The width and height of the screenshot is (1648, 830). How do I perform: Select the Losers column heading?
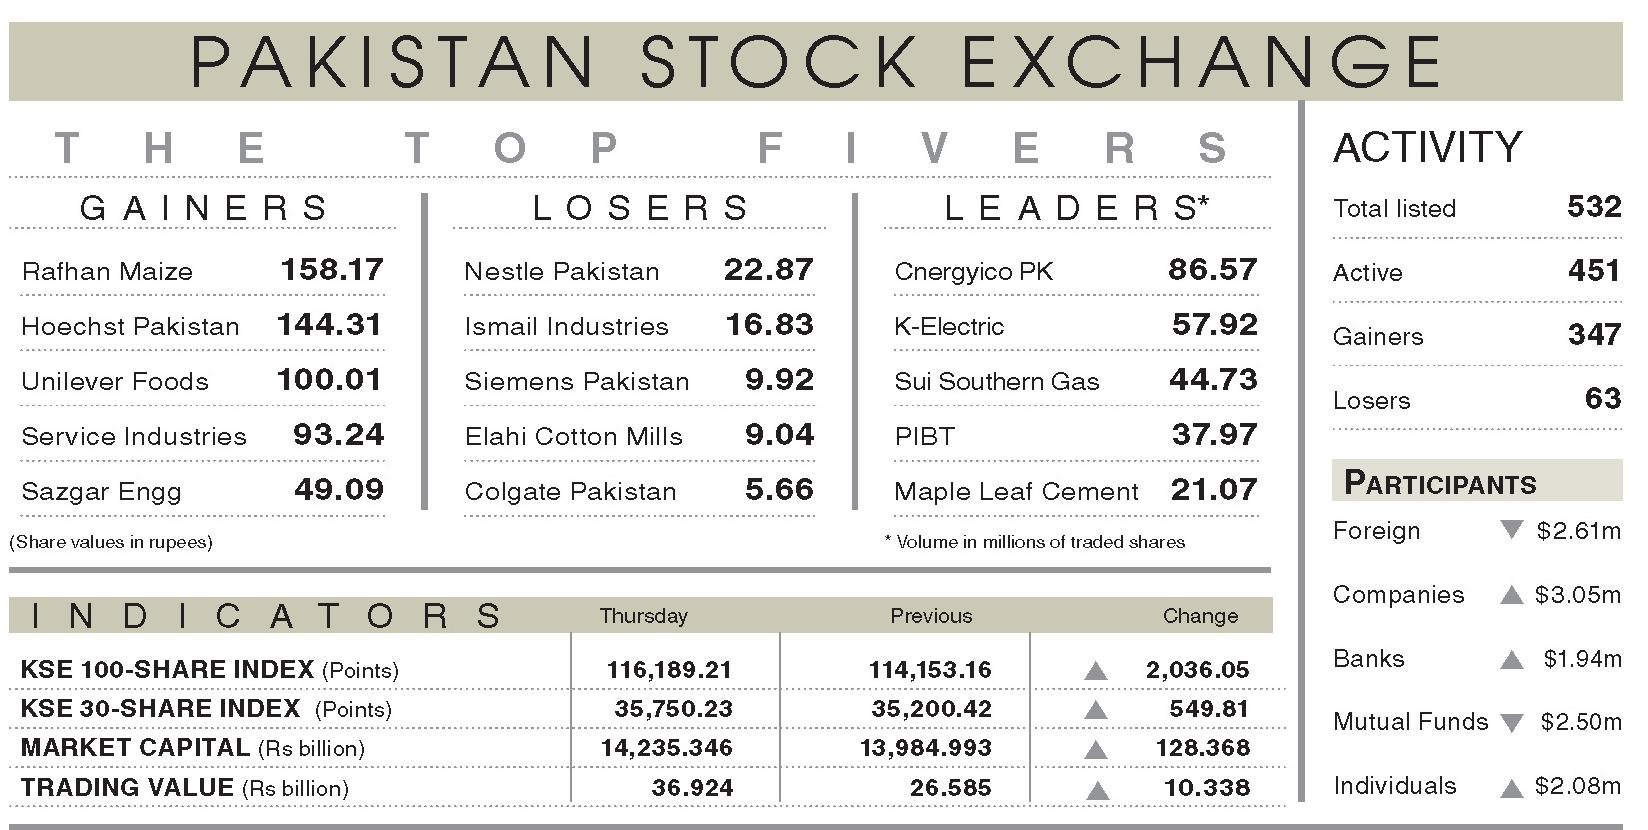coord(641,208)
